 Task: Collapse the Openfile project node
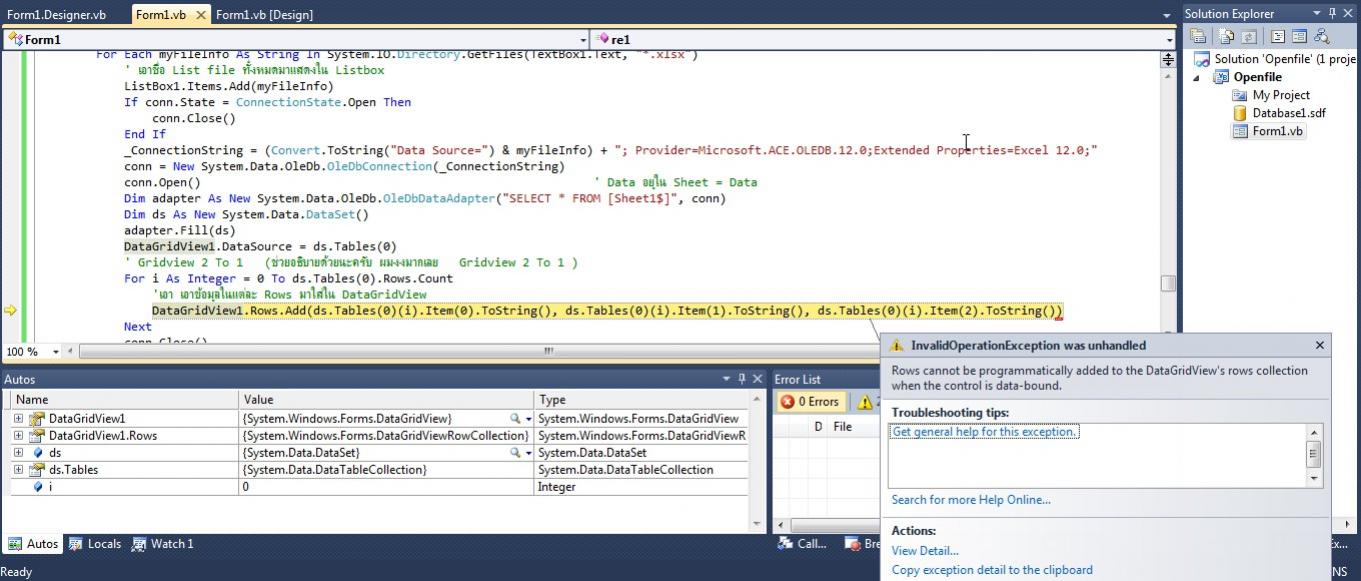click(1197, 77)
